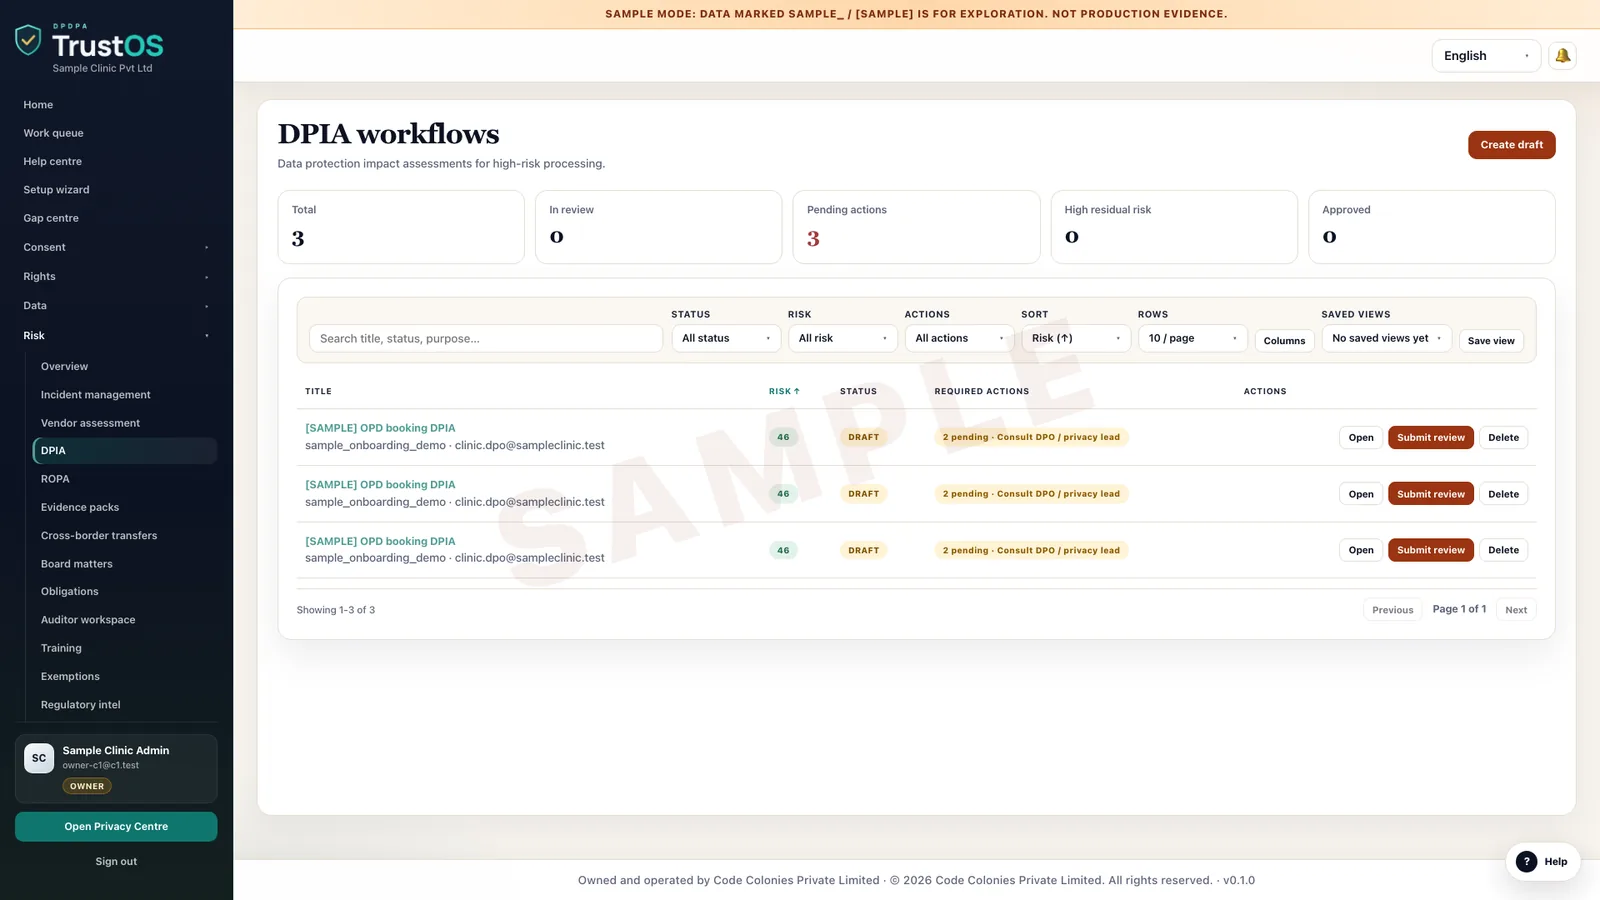The height and width of the screenshot is (900, 1600).
Task: Click Sign out in the sidebar
Action: 116,861
